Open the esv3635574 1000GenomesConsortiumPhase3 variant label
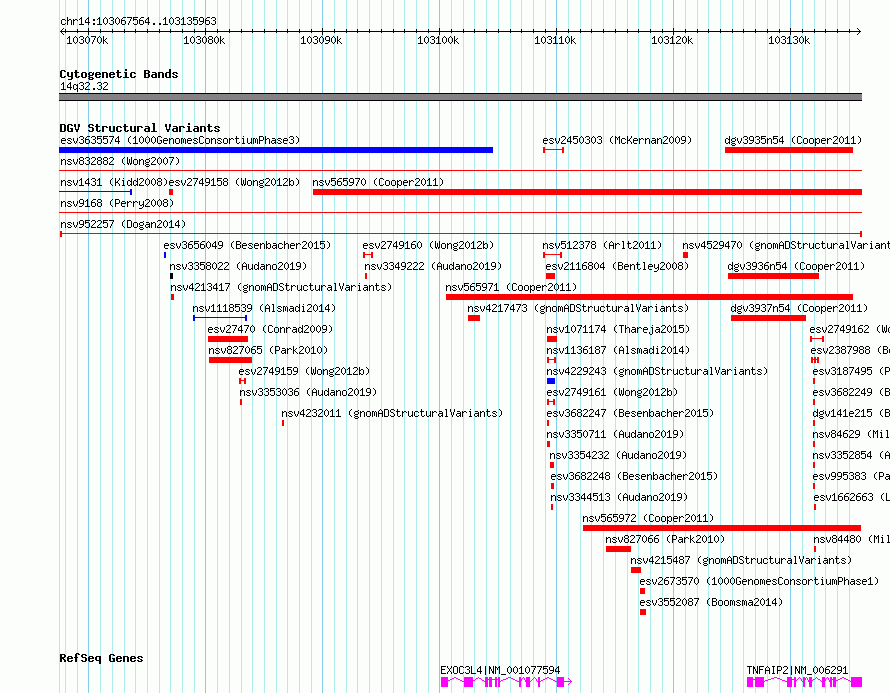The image size is (890, 693). [x=180, y=140]
